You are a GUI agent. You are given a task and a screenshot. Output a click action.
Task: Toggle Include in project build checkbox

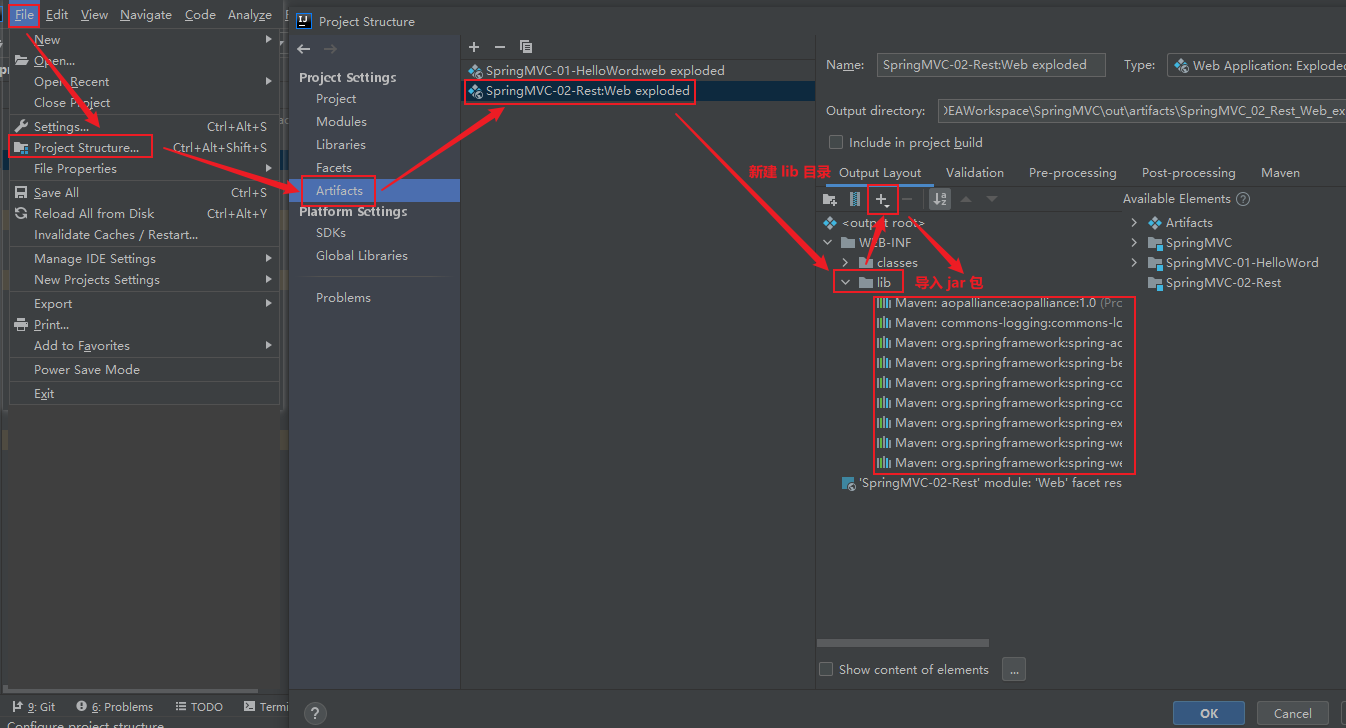[836, 142]
